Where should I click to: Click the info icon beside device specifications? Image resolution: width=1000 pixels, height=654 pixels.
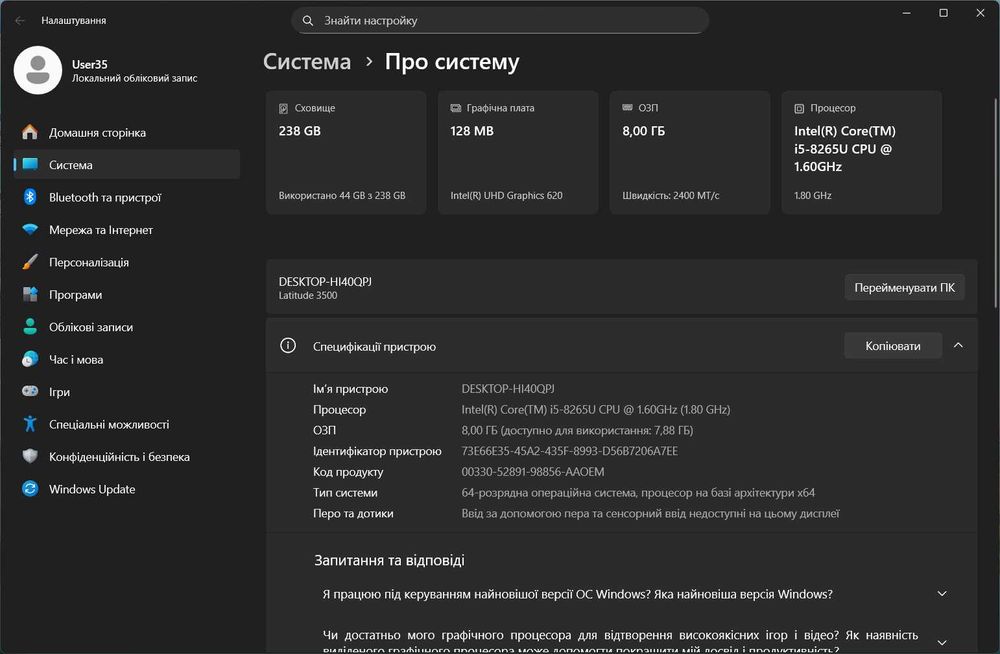(x=288, y=346)
